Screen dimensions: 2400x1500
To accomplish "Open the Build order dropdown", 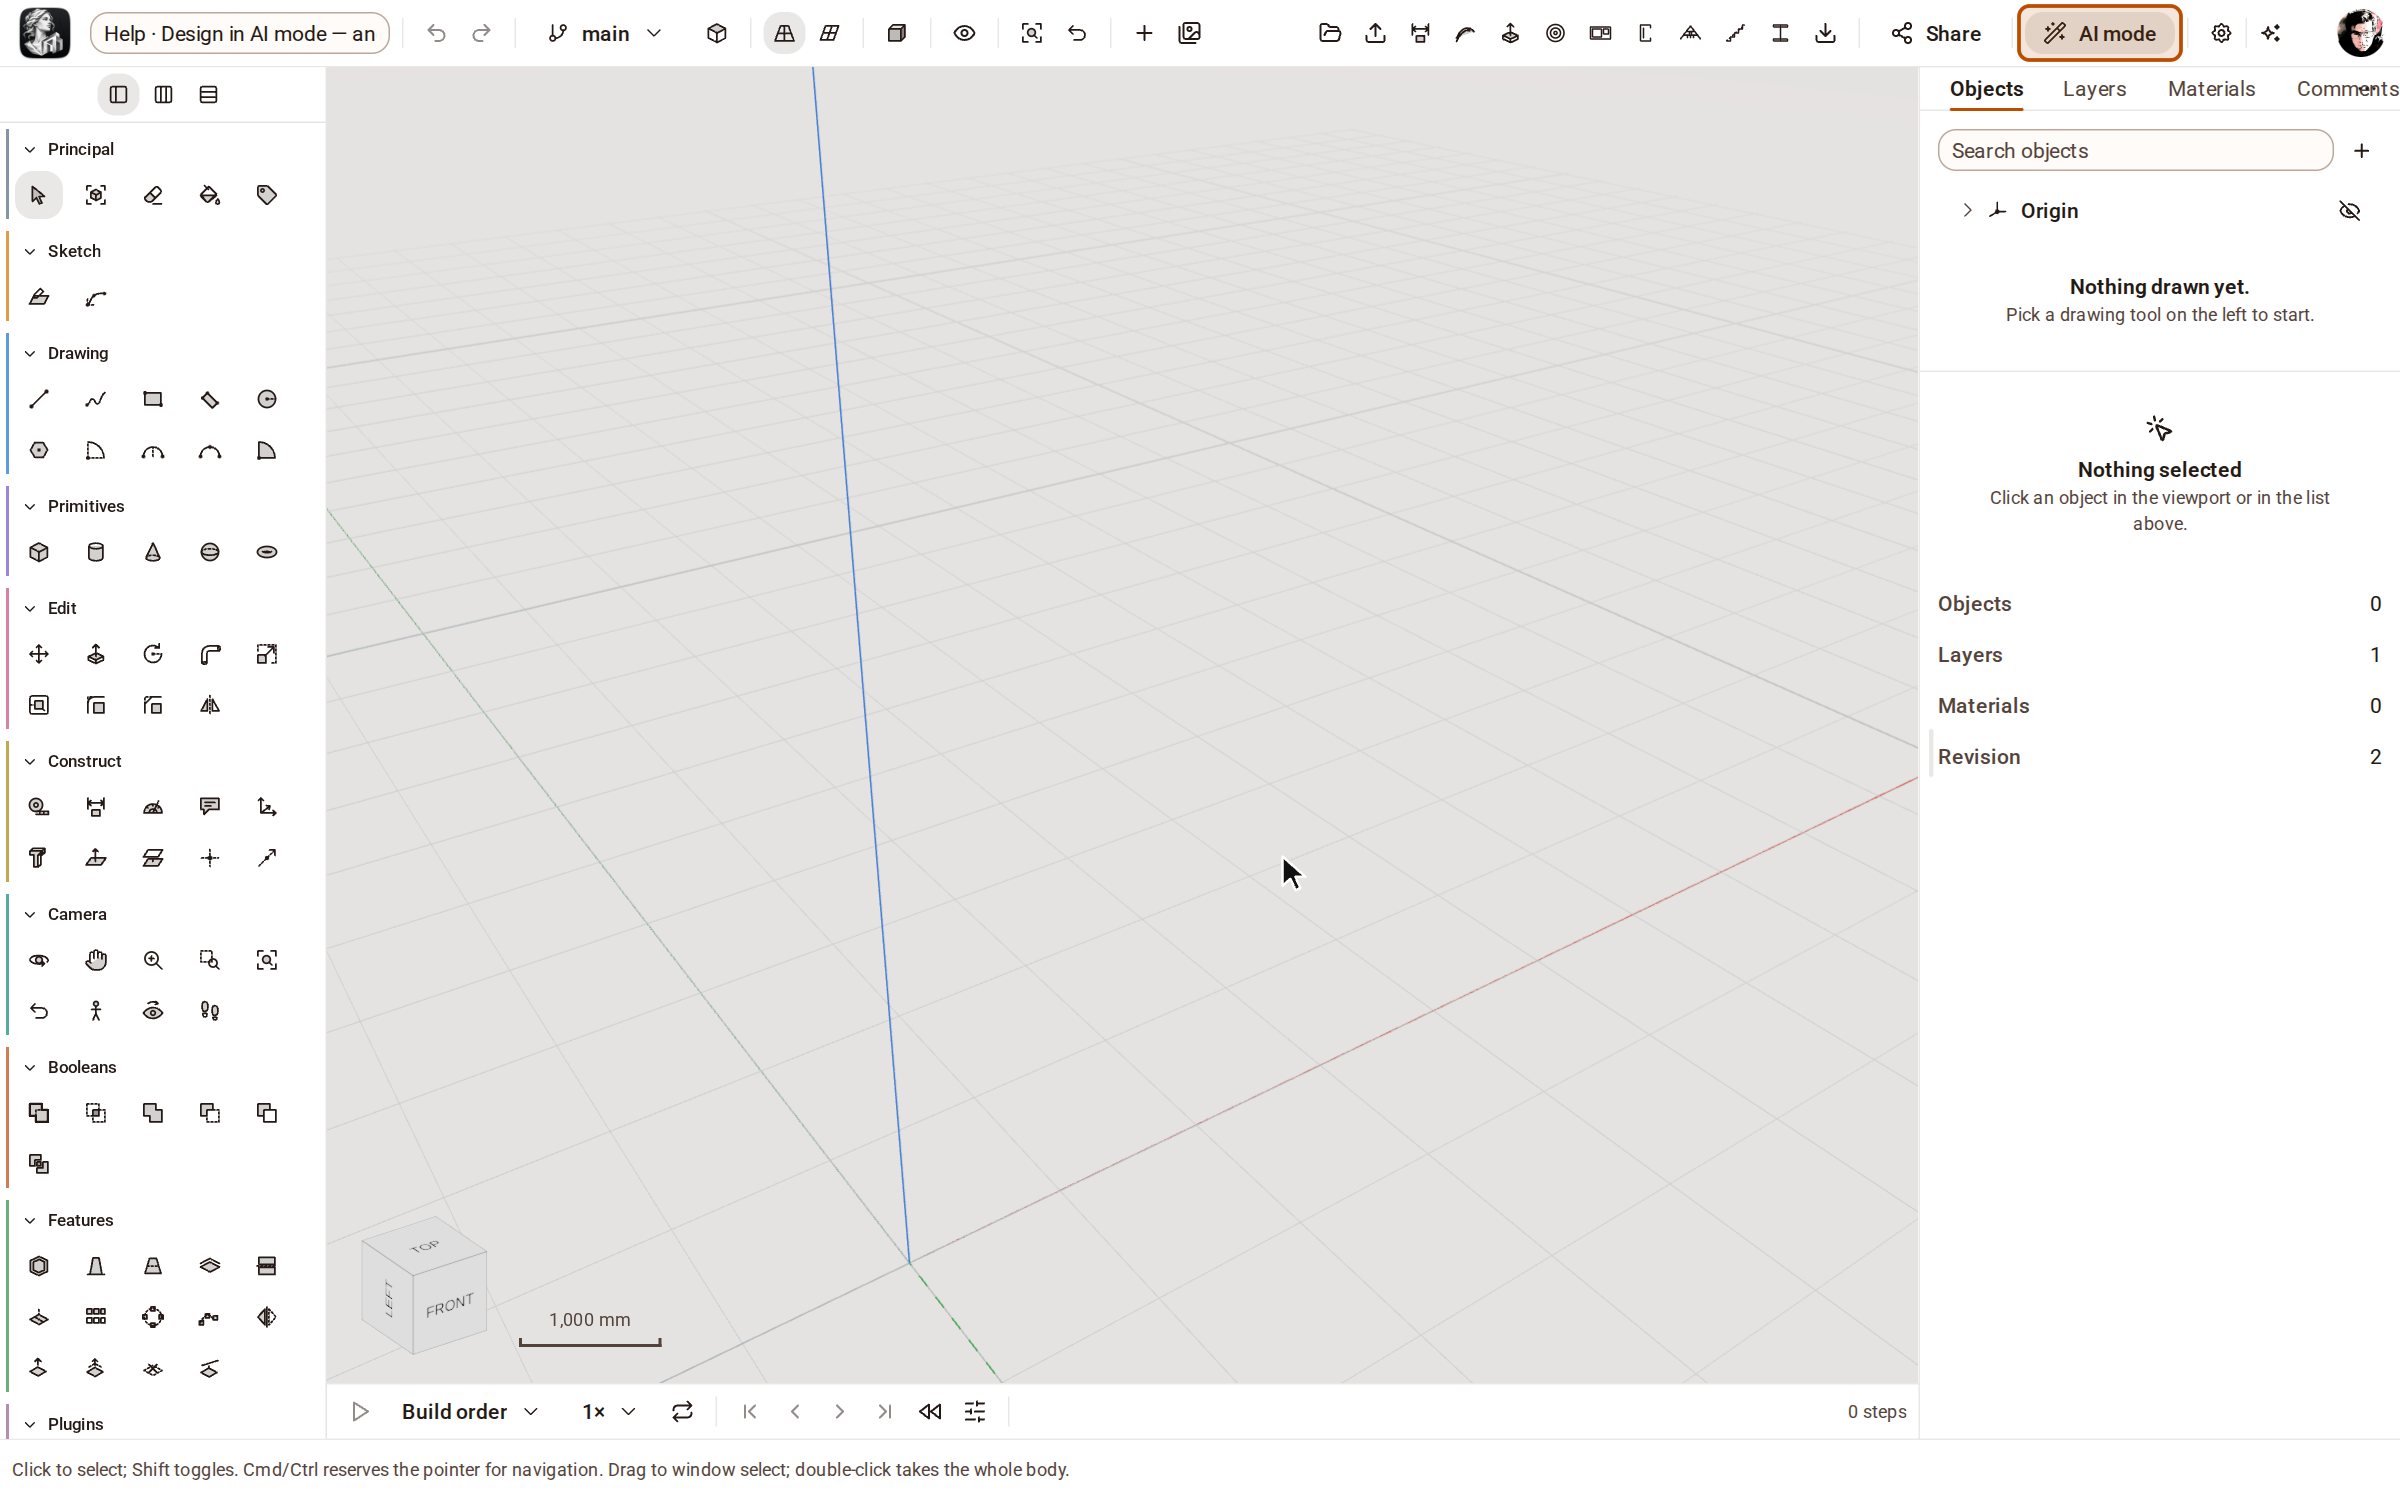I will tap(470, 1411).
